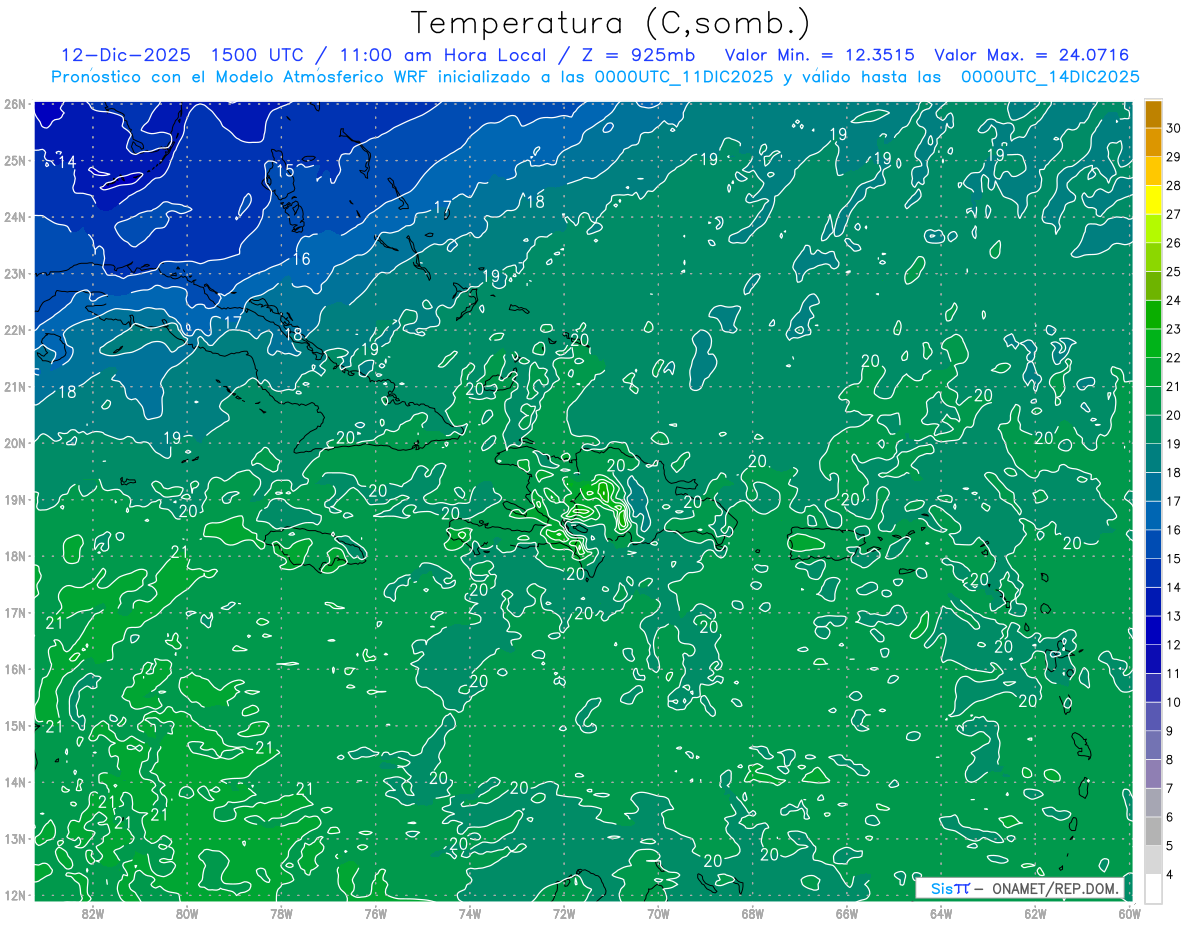
Task: Click the '72W' longitude axis label
Action: (563, 913)
